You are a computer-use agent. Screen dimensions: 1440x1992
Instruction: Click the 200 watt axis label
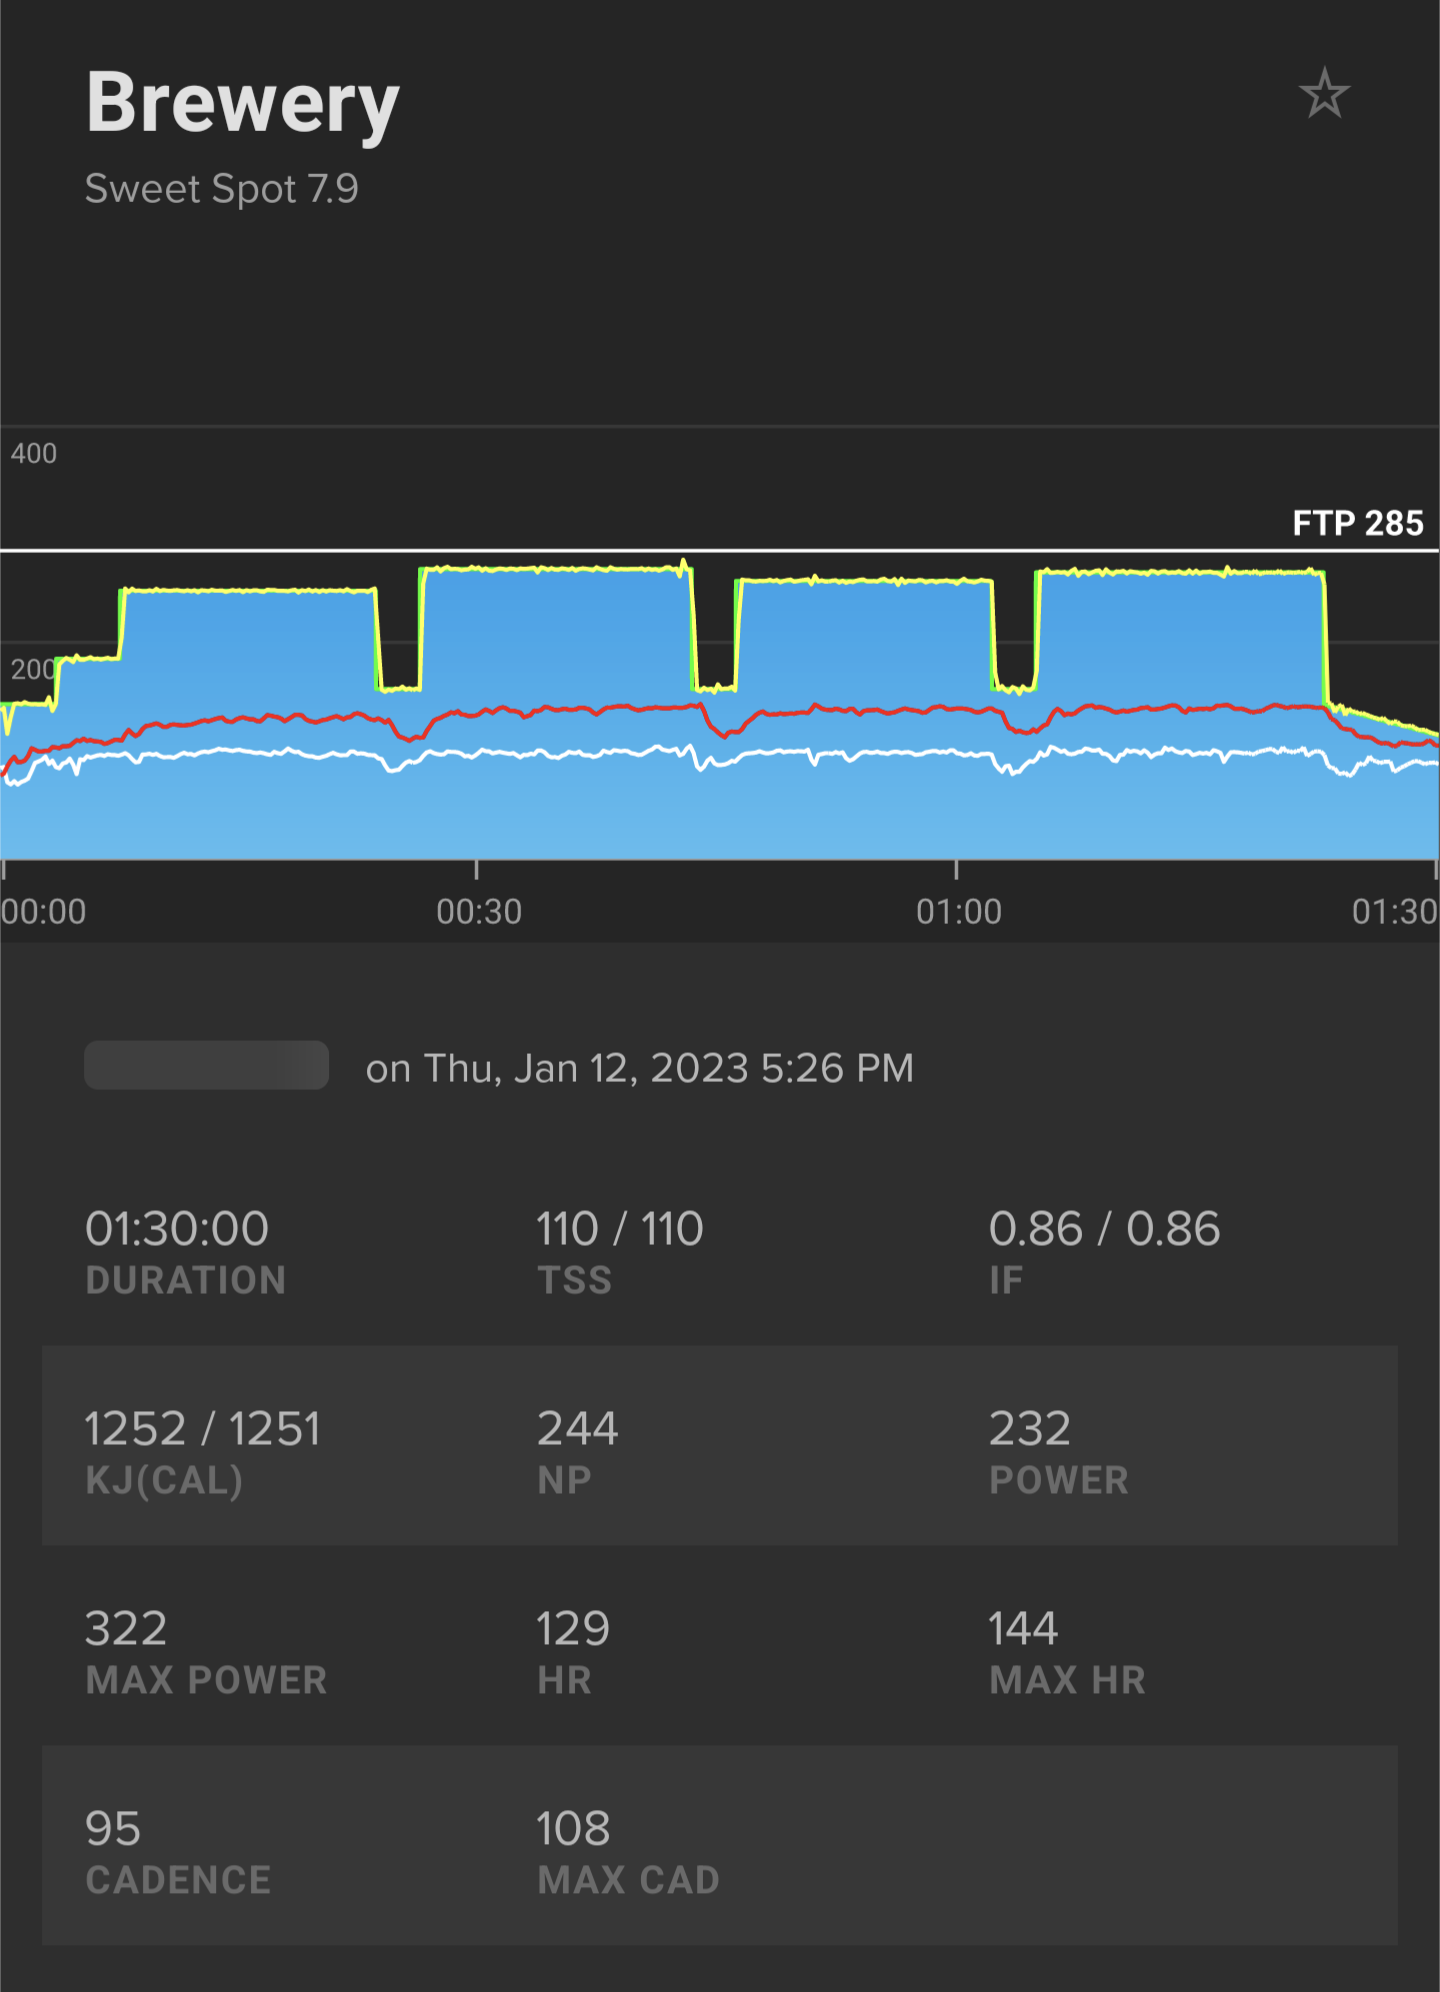coord(32,669)
